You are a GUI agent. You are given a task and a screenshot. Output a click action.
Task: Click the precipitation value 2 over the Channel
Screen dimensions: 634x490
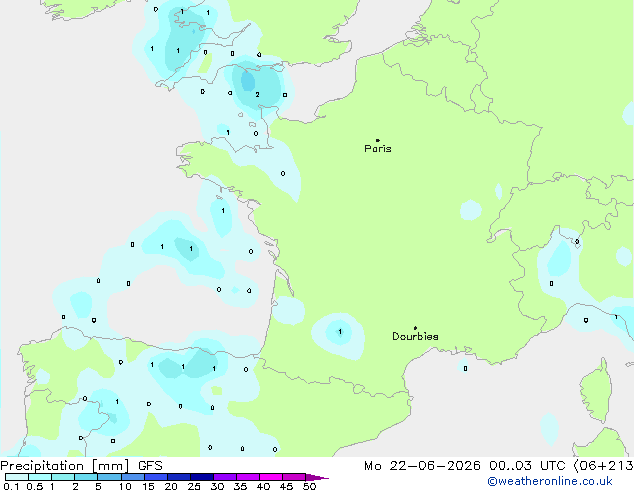(257, 95)
